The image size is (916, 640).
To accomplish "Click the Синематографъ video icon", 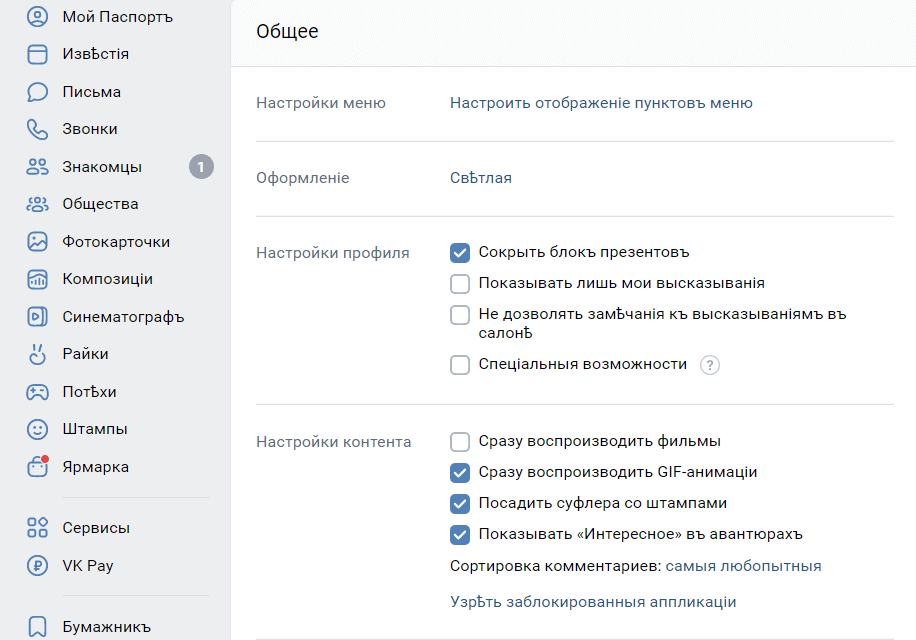I will pyautogui.click(x=37, y=317).
